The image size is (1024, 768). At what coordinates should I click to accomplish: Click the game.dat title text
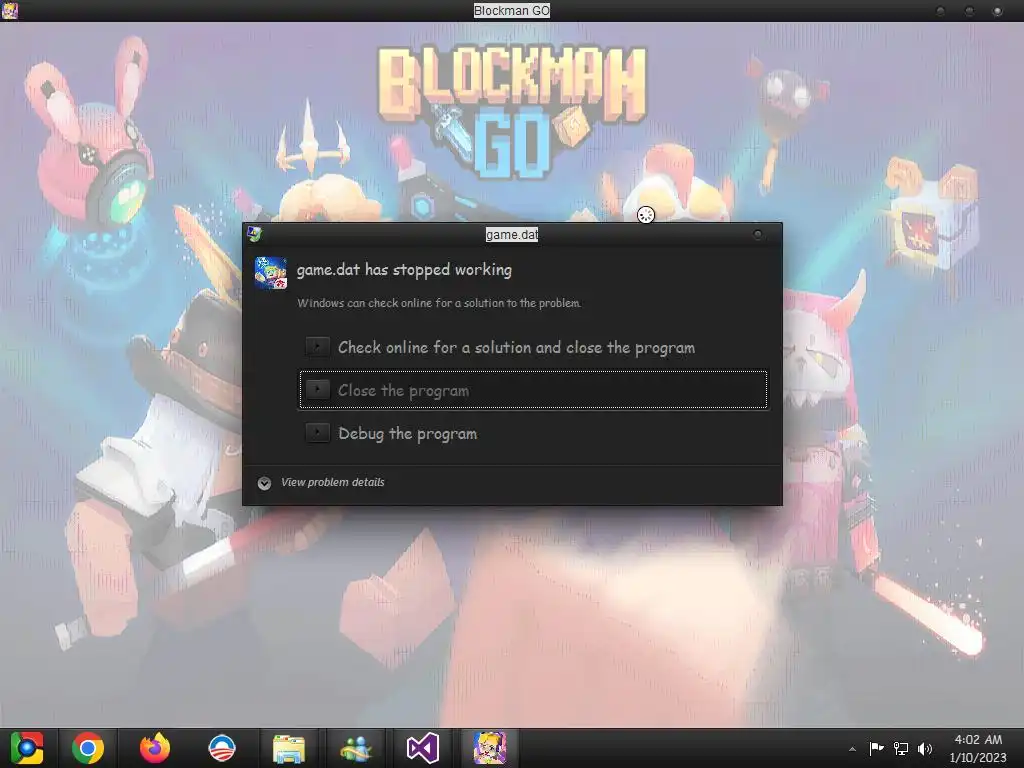512,234
